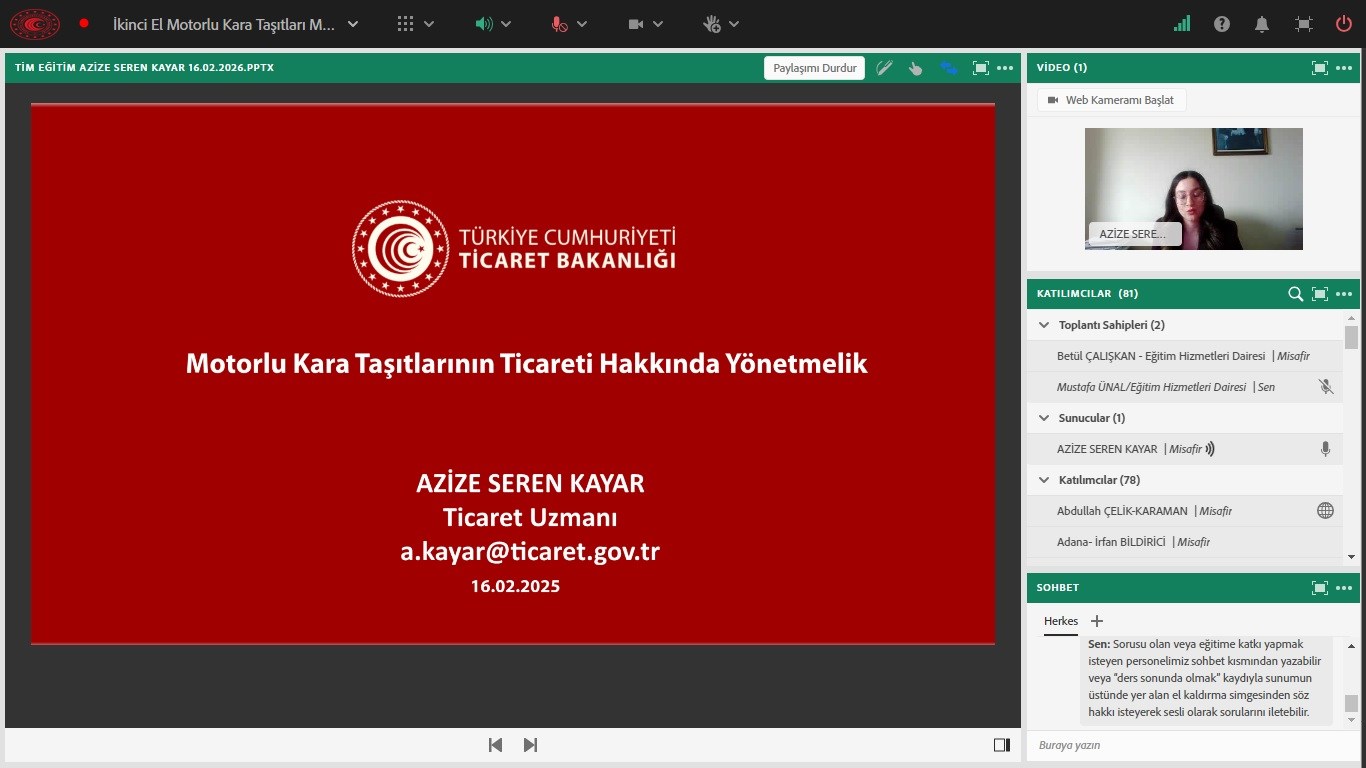Click the Paylaşımı Durdur button
This screenshot has width=1366, height=768.
tap(814, 68)
